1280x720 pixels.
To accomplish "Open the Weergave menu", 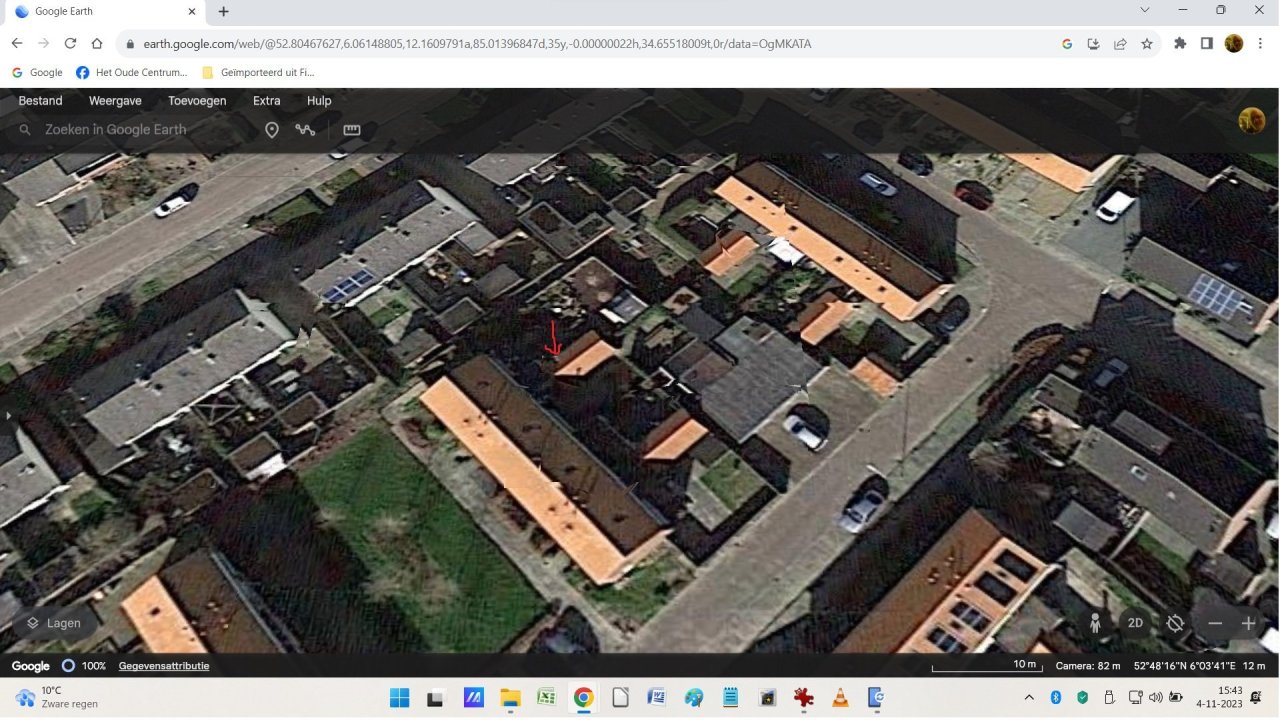I will pyautogui.click(x=114, y=100).
